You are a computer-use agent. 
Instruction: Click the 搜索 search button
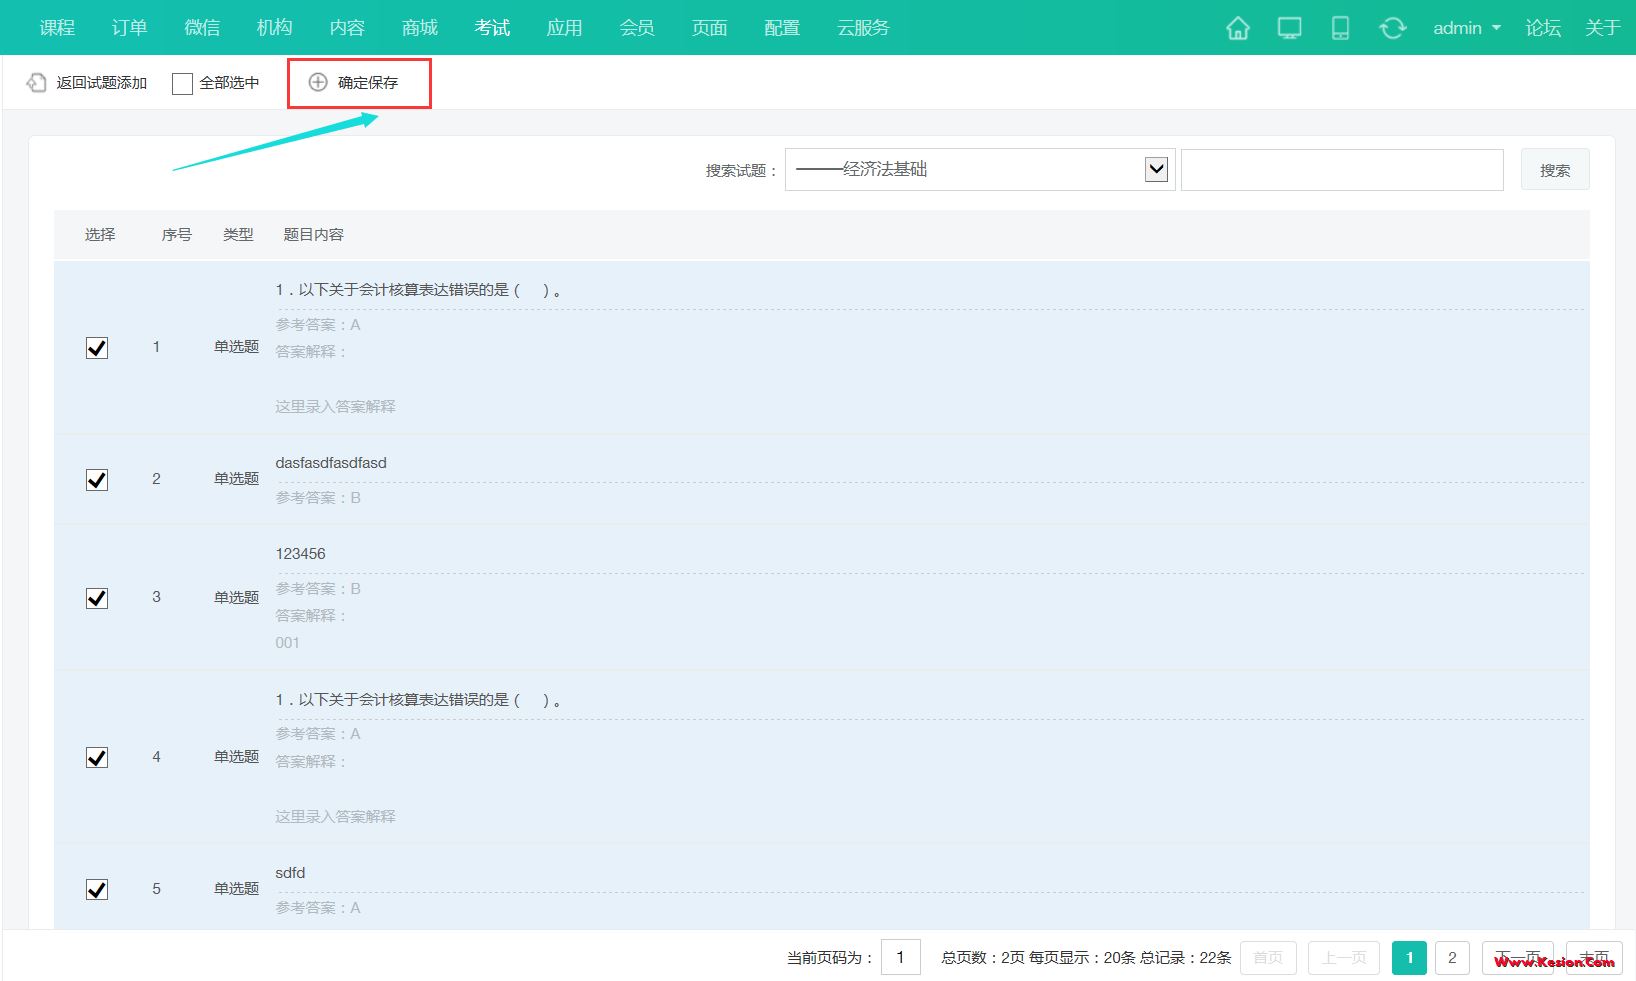(x=1555, y=169)
